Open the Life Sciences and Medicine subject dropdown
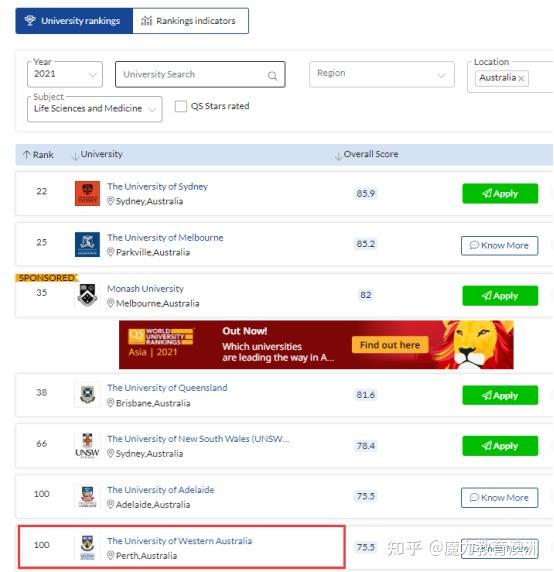Screen dimensions: 554x572 (x=94, y=109)
